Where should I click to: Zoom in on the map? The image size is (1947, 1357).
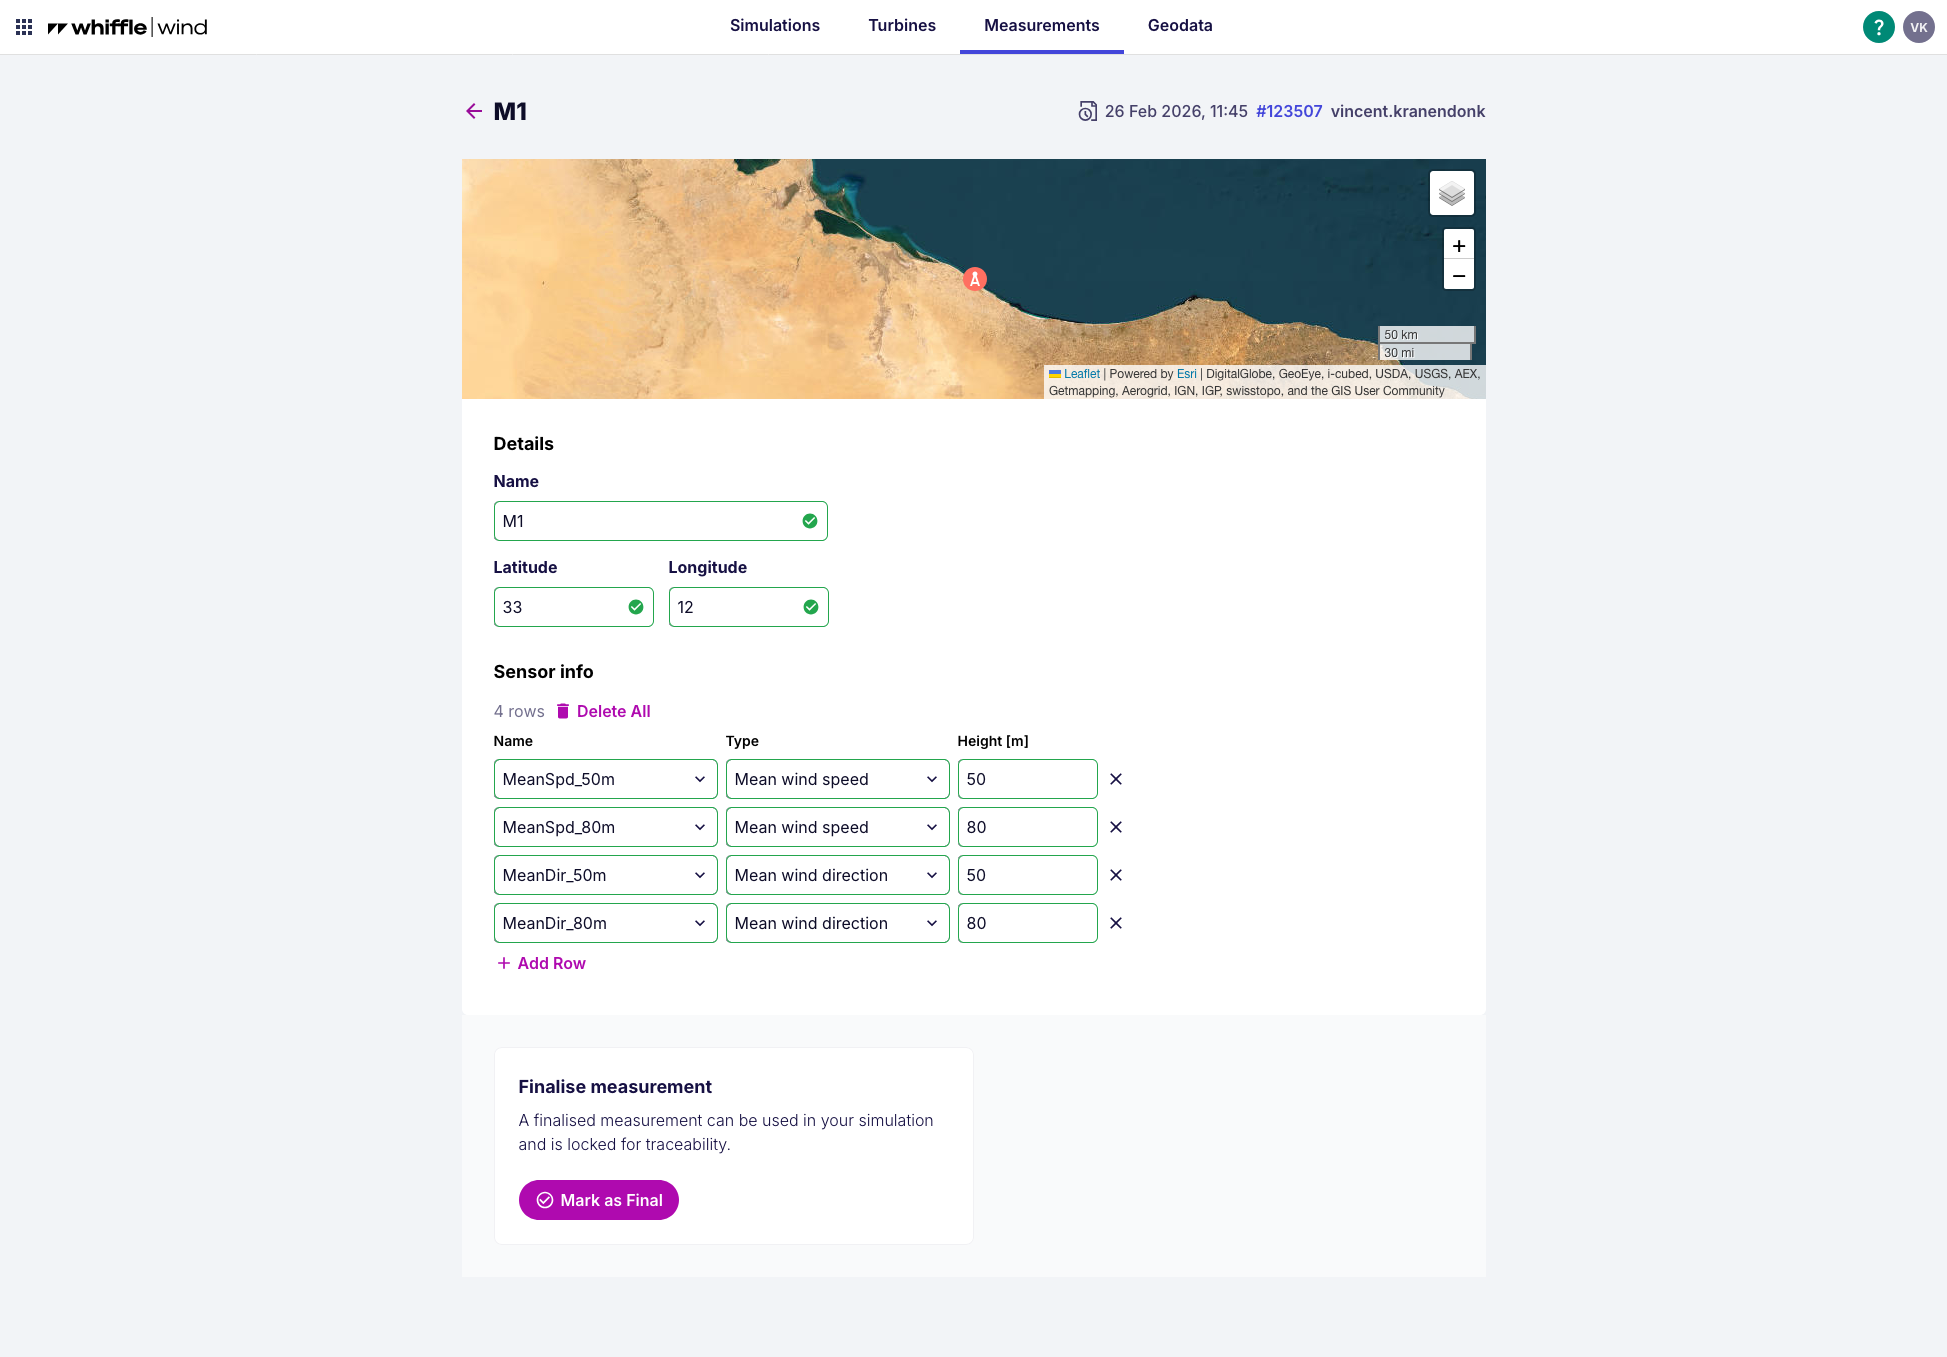(1459, 246)
